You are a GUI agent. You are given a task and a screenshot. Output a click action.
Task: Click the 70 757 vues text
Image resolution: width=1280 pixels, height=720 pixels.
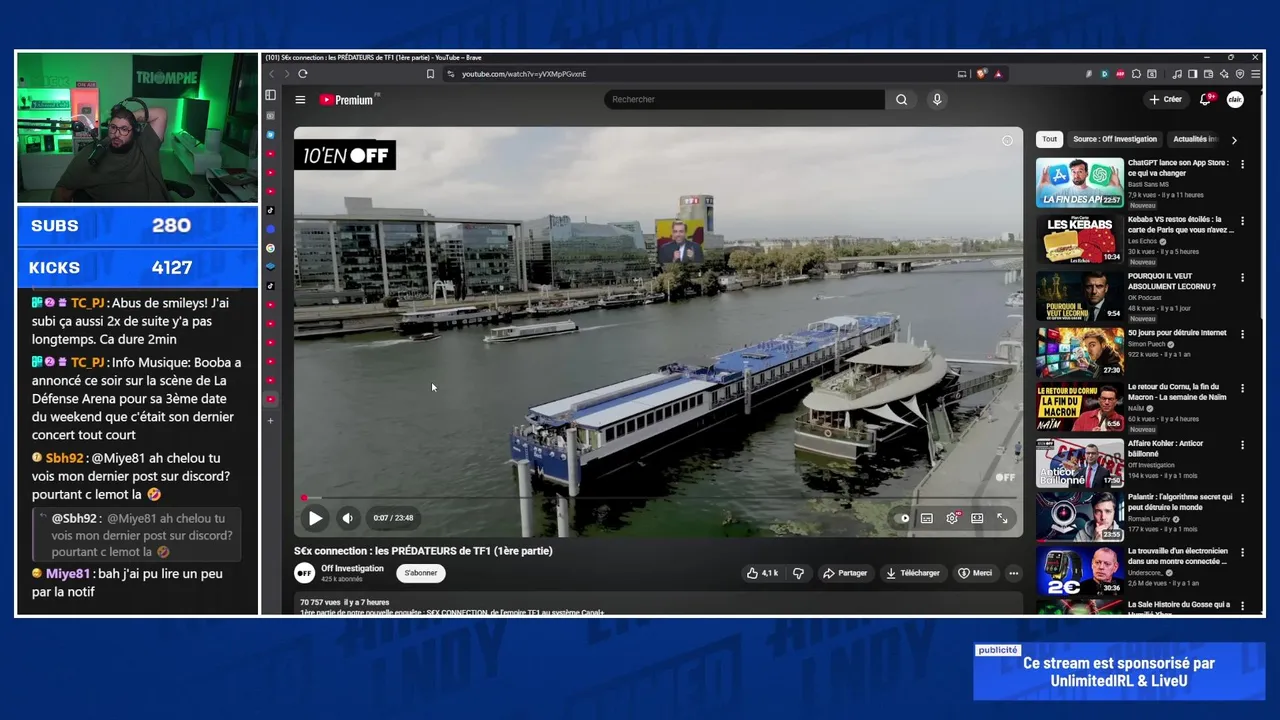[320, 602]
